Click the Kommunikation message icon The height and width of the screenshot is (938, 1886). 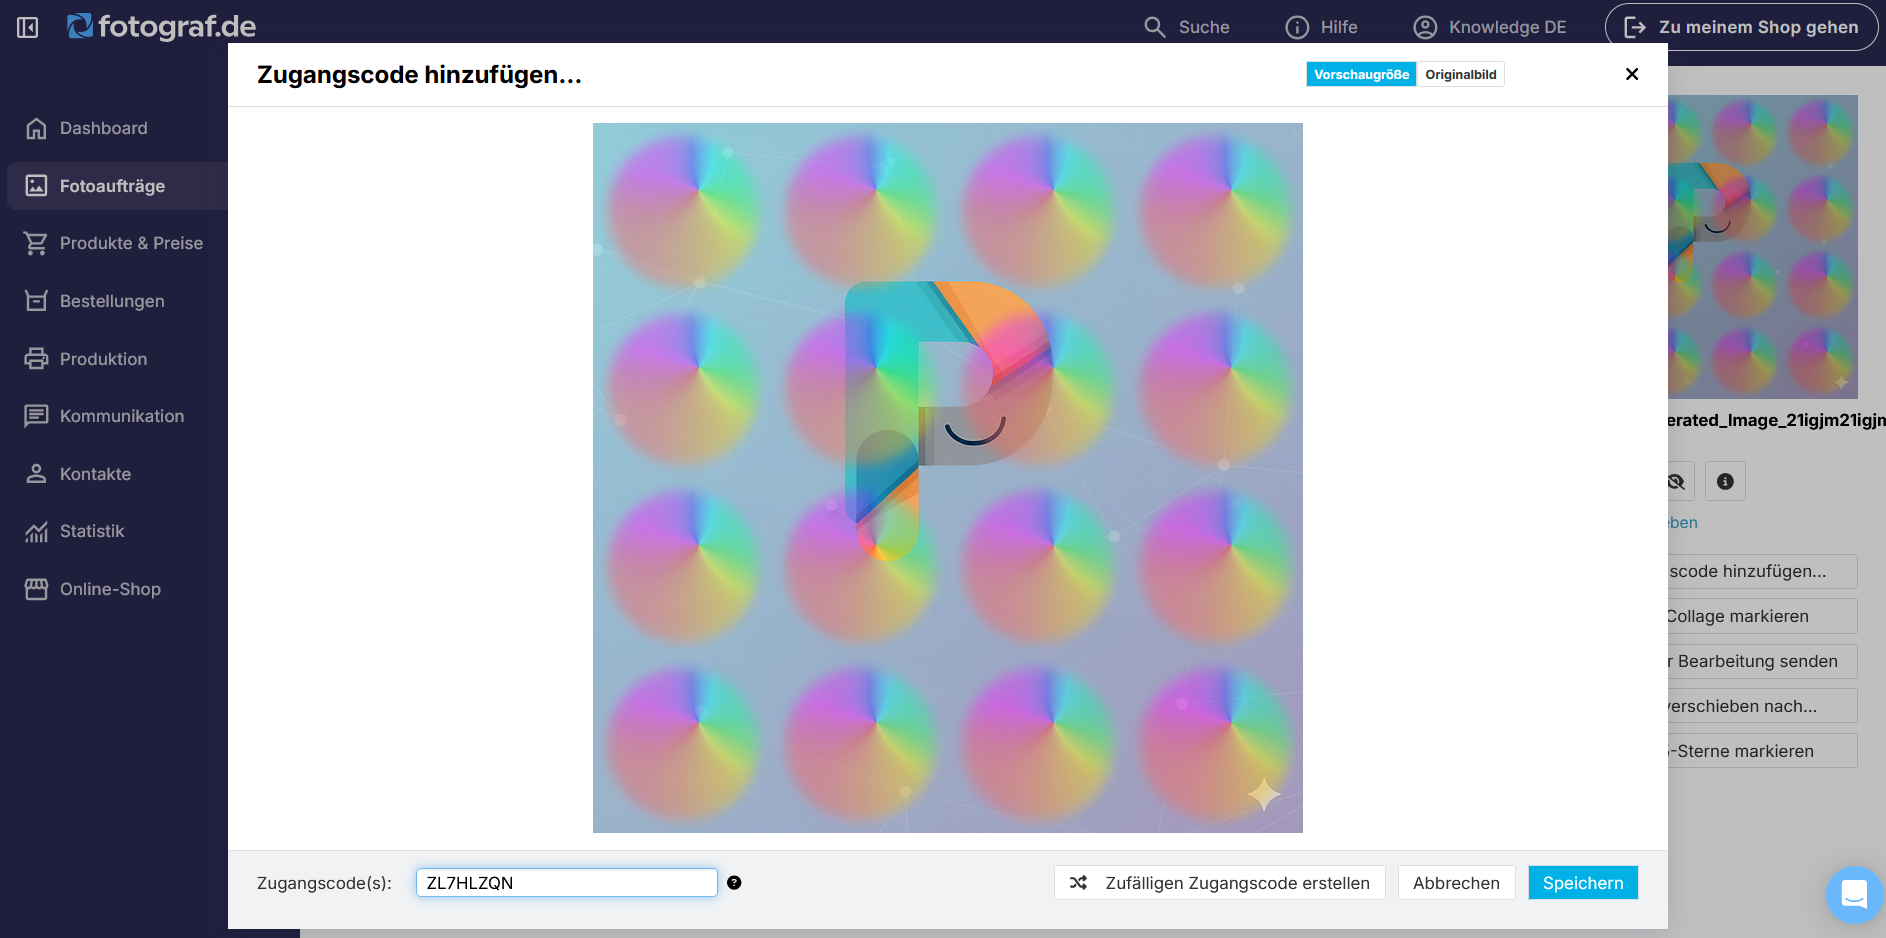36,416
